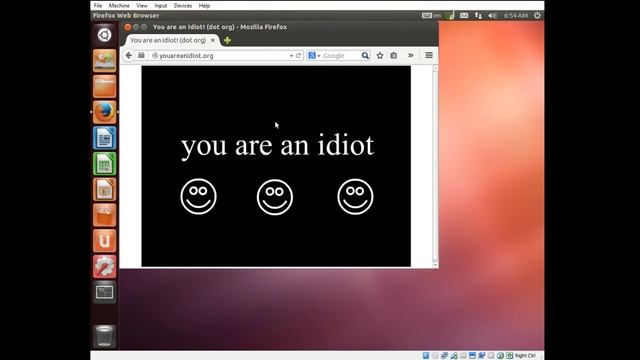The width and height of the screenshot is (640, 360).
Task: Click the Firefox Web Browser panel title
Action: click(x=126, y=16)
